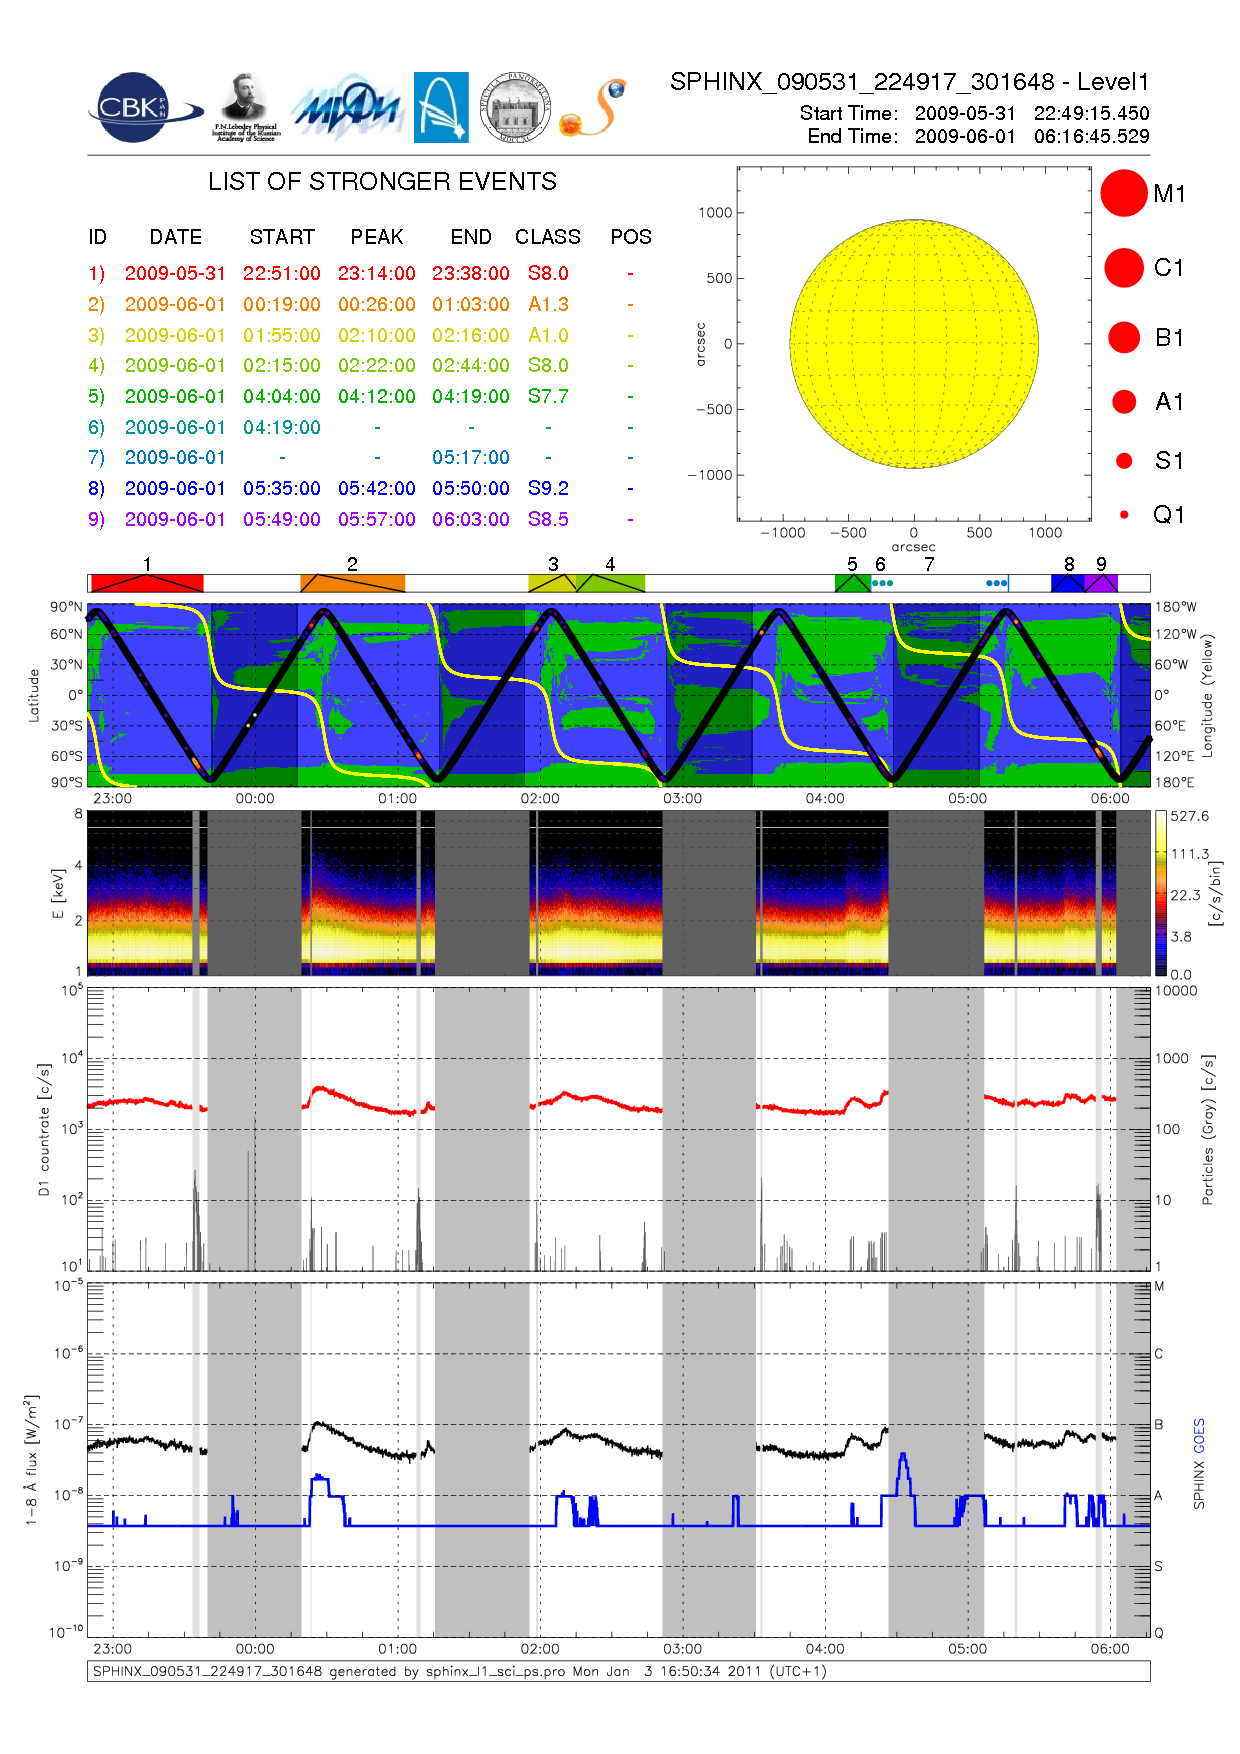This screenshot has width=1240, height=1754.
Task: Click the blue square arch logo
Action: tap(441, 108)
